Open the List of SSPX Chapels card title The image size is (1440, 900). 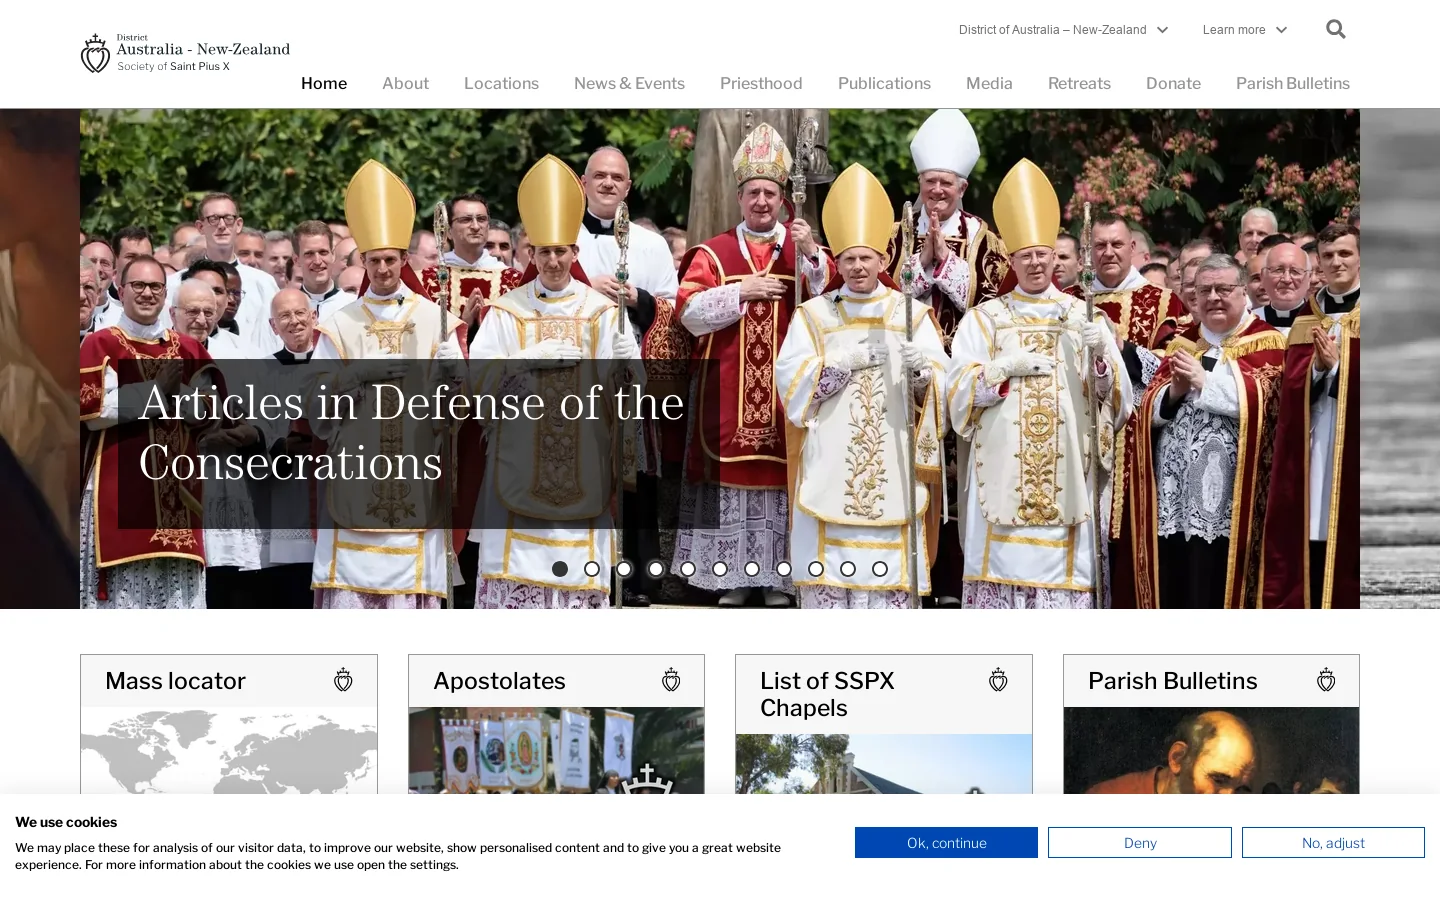827,694
